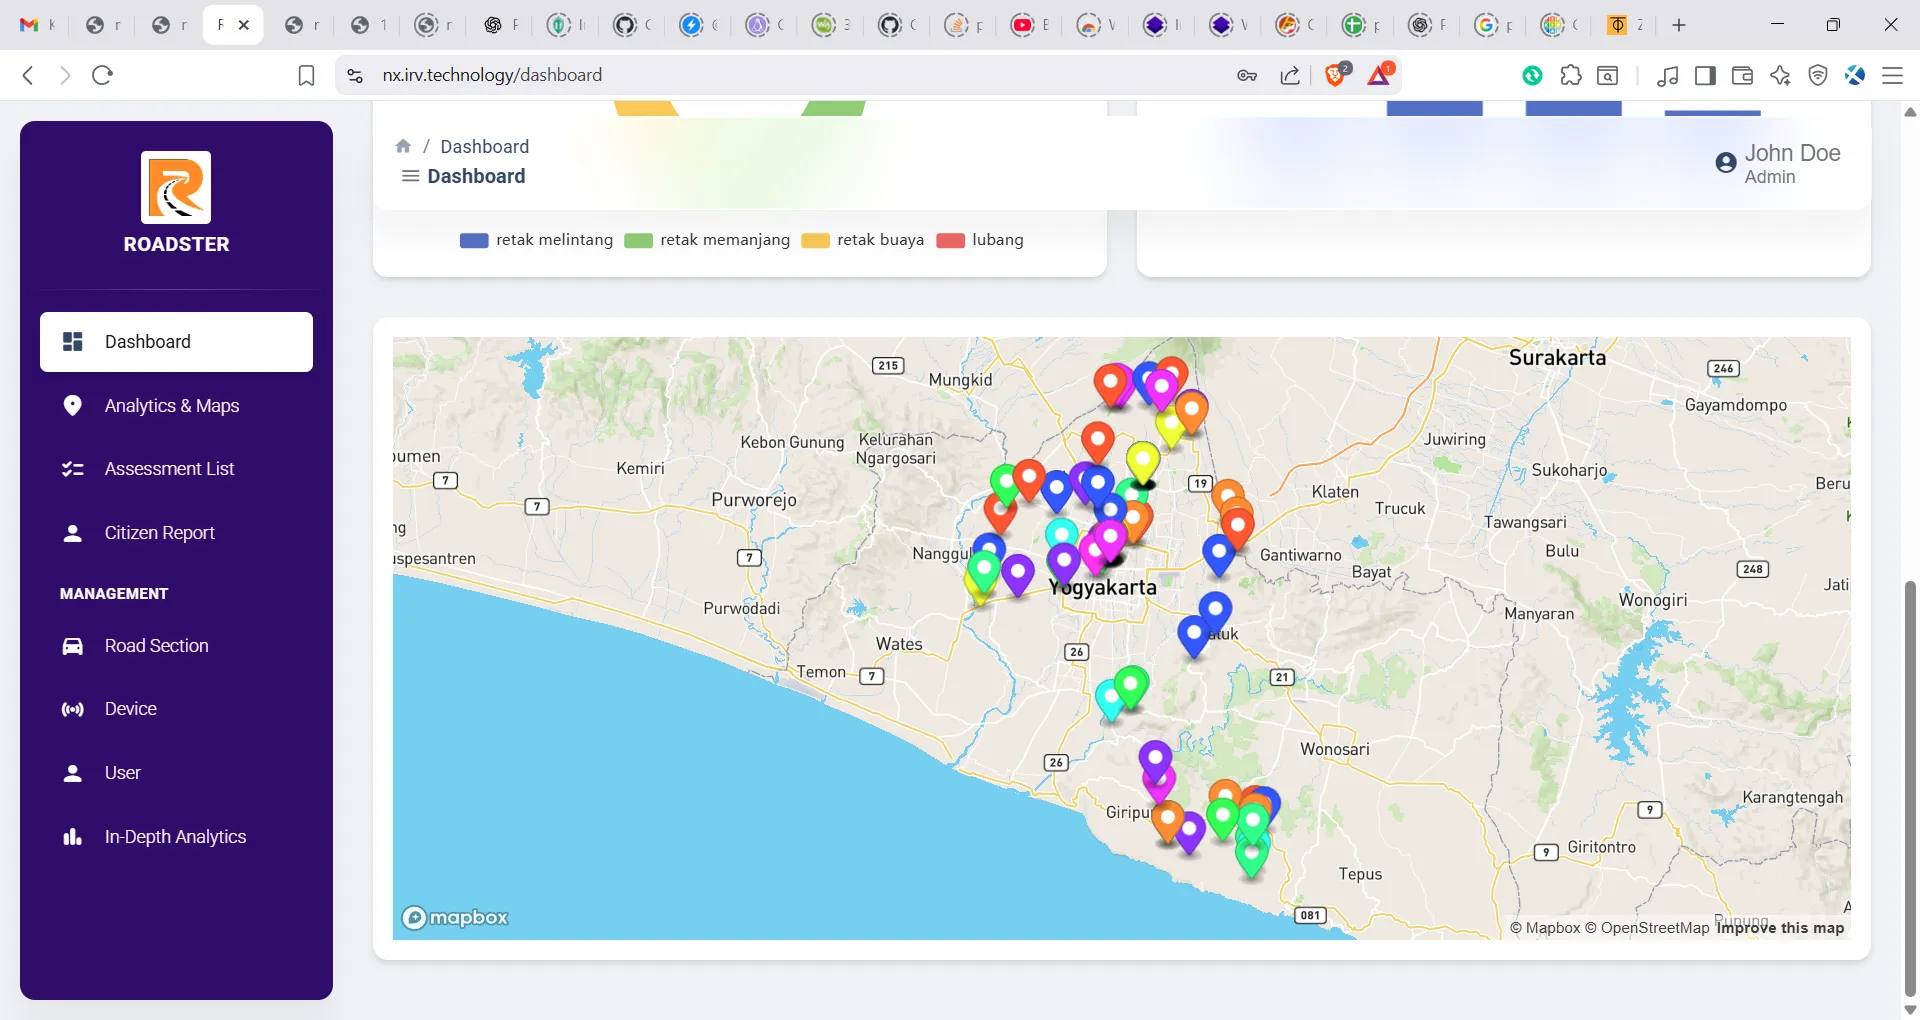Click the Yogyakarta city label on map
Image resolution: width=1920 pixels, height=1020 pixels.
[x=1102, y=587]
